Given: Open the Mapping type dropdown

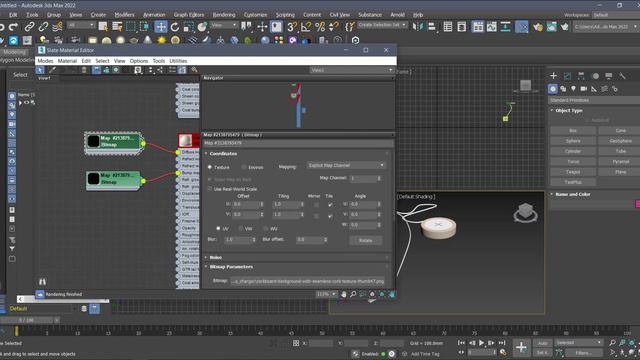Looking at the screenshot, I should 346,165.
